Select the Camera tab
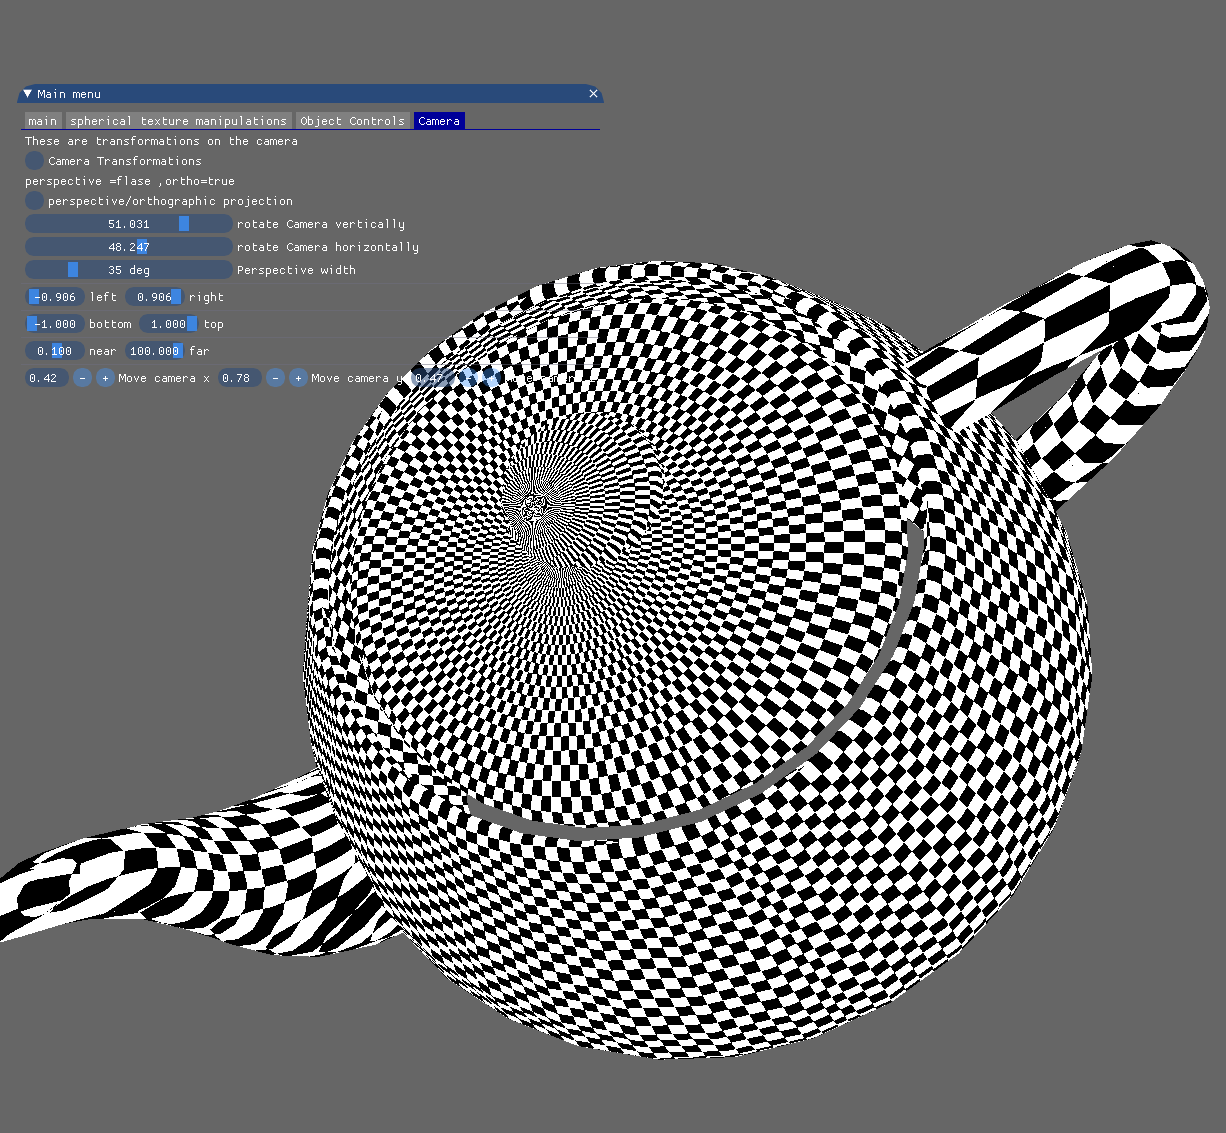The image size is (1226, 1133). tap(438, 120)
